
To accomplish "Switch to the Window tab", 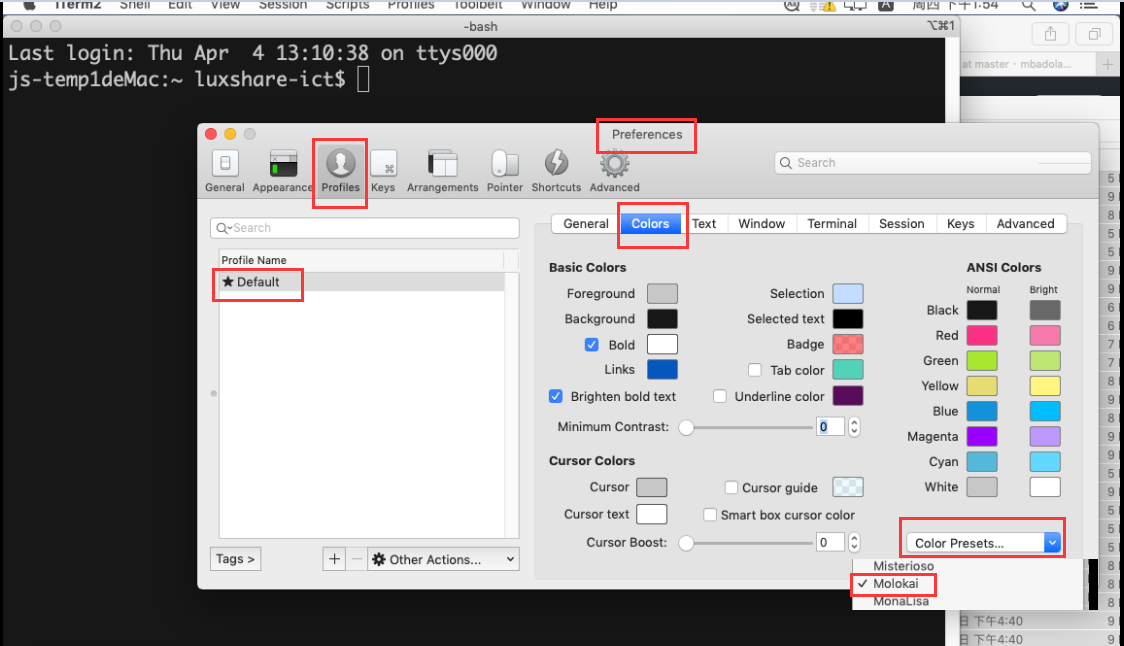I will point(761,224).
